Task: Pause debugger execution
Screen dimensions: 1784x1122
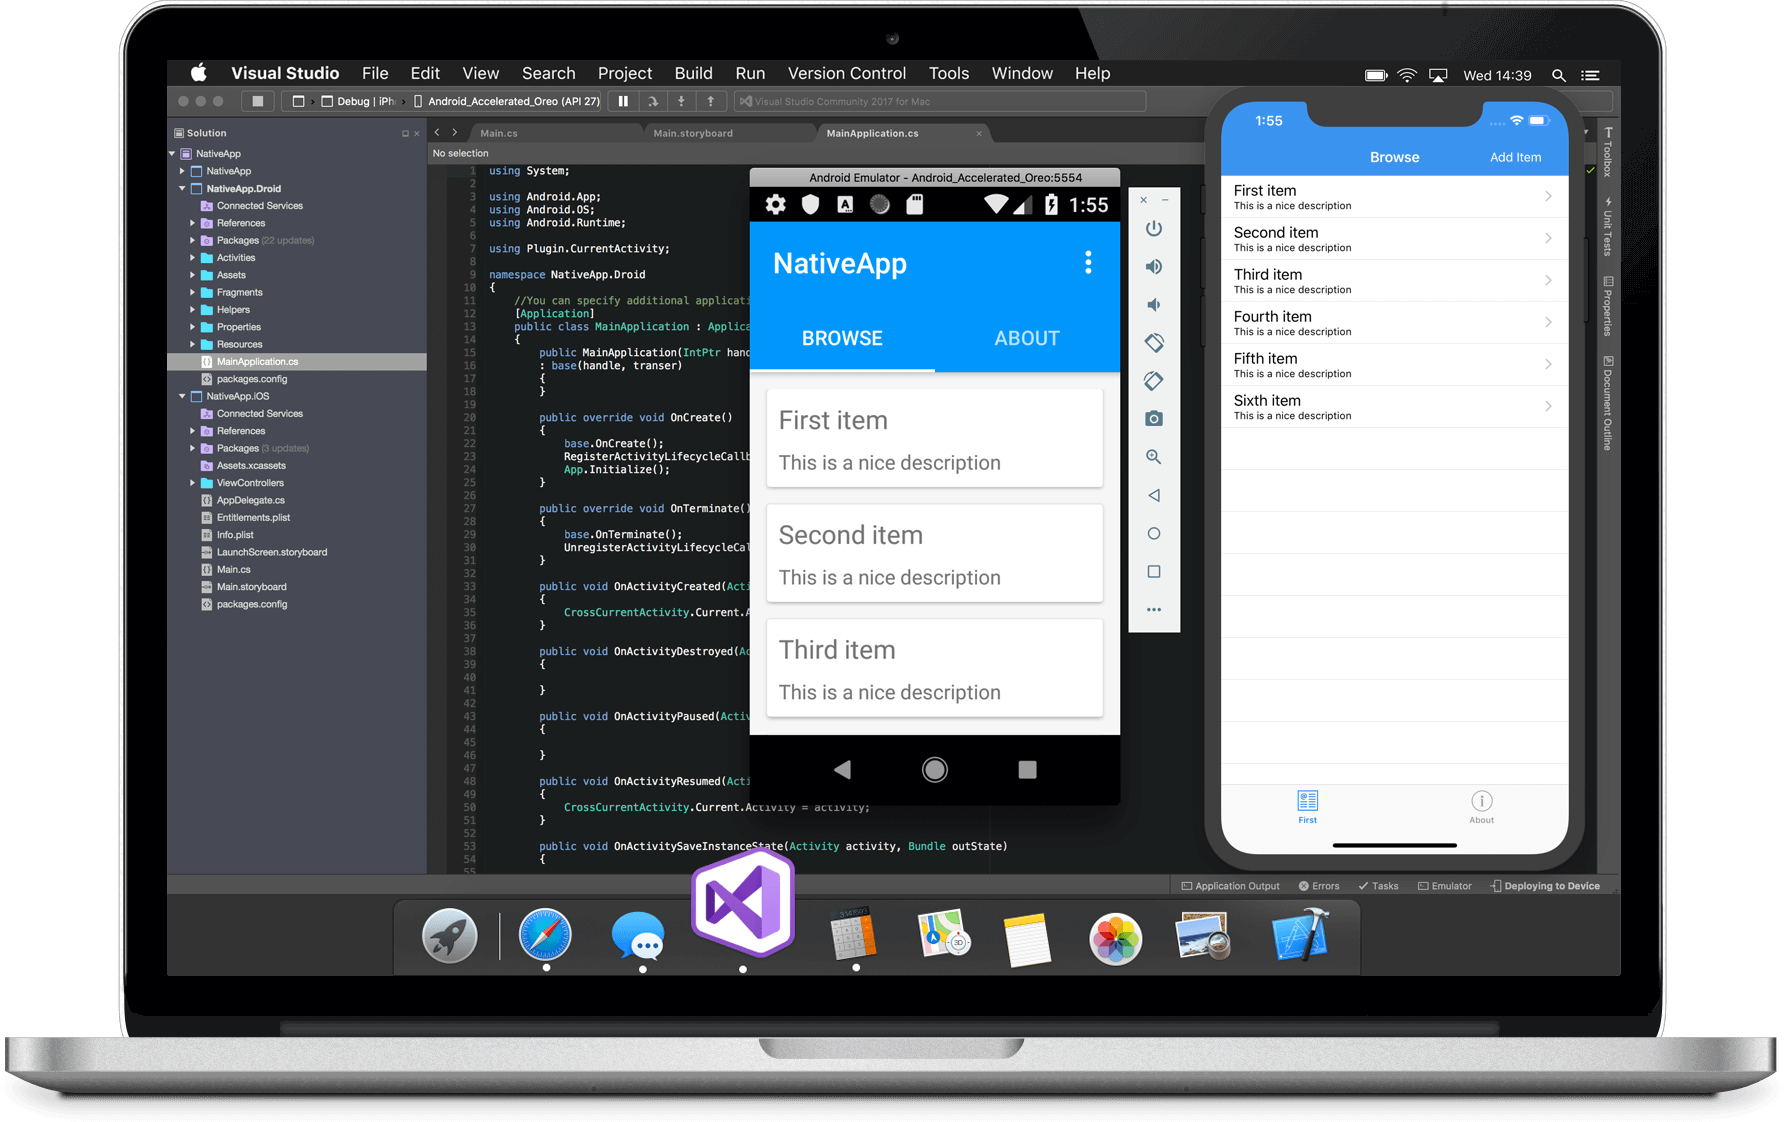Action: click(x=623, y=101)
